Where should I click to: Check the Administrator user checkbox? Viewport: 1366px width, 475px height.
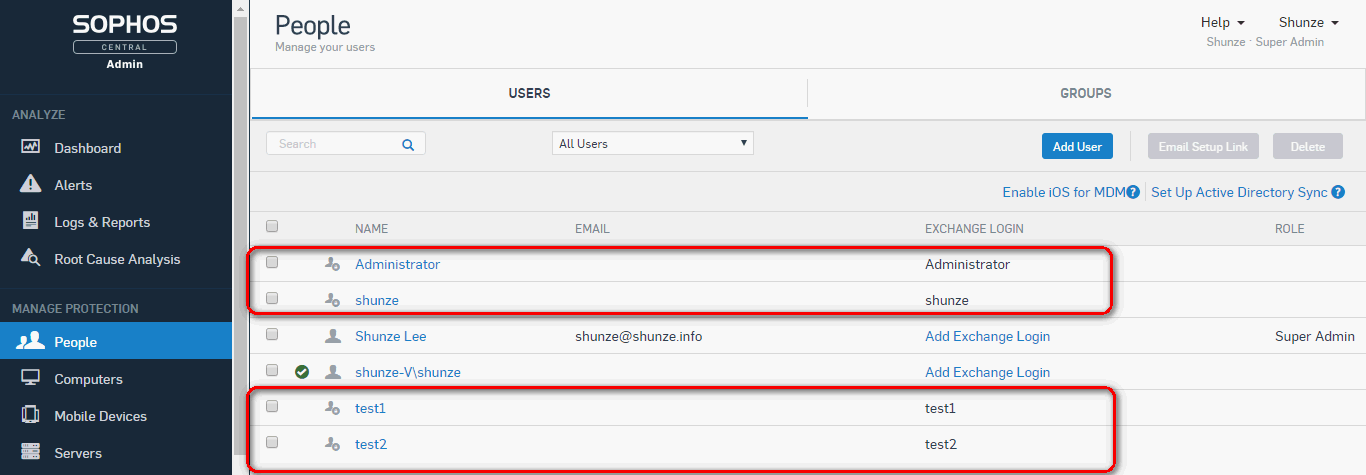(x=272, y=262)
